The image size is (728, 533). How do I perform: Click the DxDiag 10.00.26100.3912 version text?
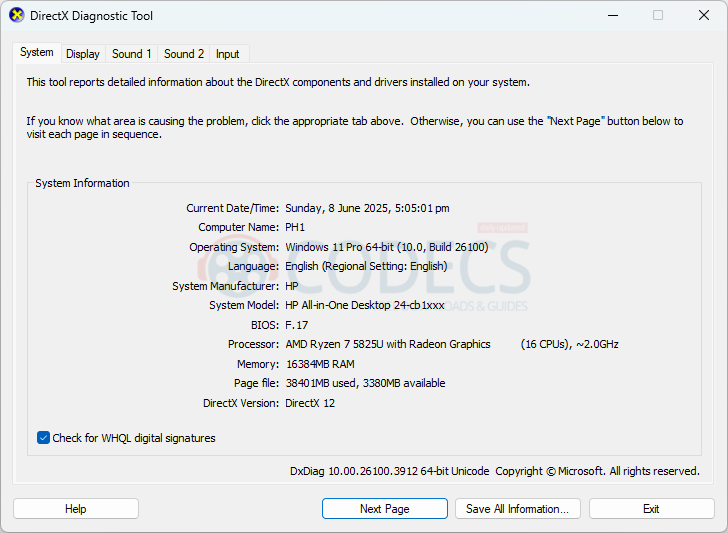coord(390,471)
